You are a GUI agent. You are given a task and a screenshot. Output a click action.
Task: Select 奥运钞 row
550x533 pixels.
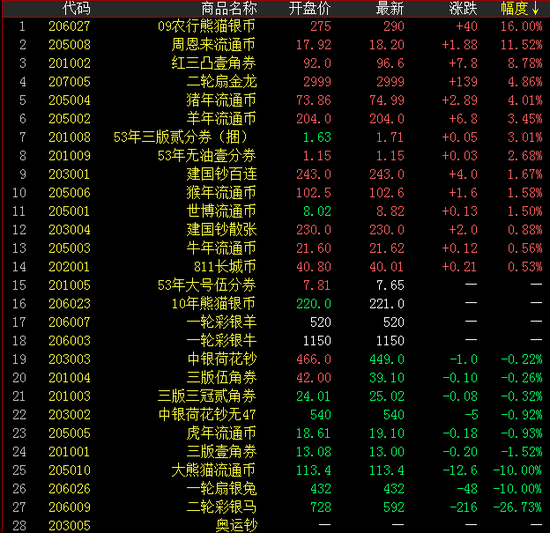[x=275, y=526]
